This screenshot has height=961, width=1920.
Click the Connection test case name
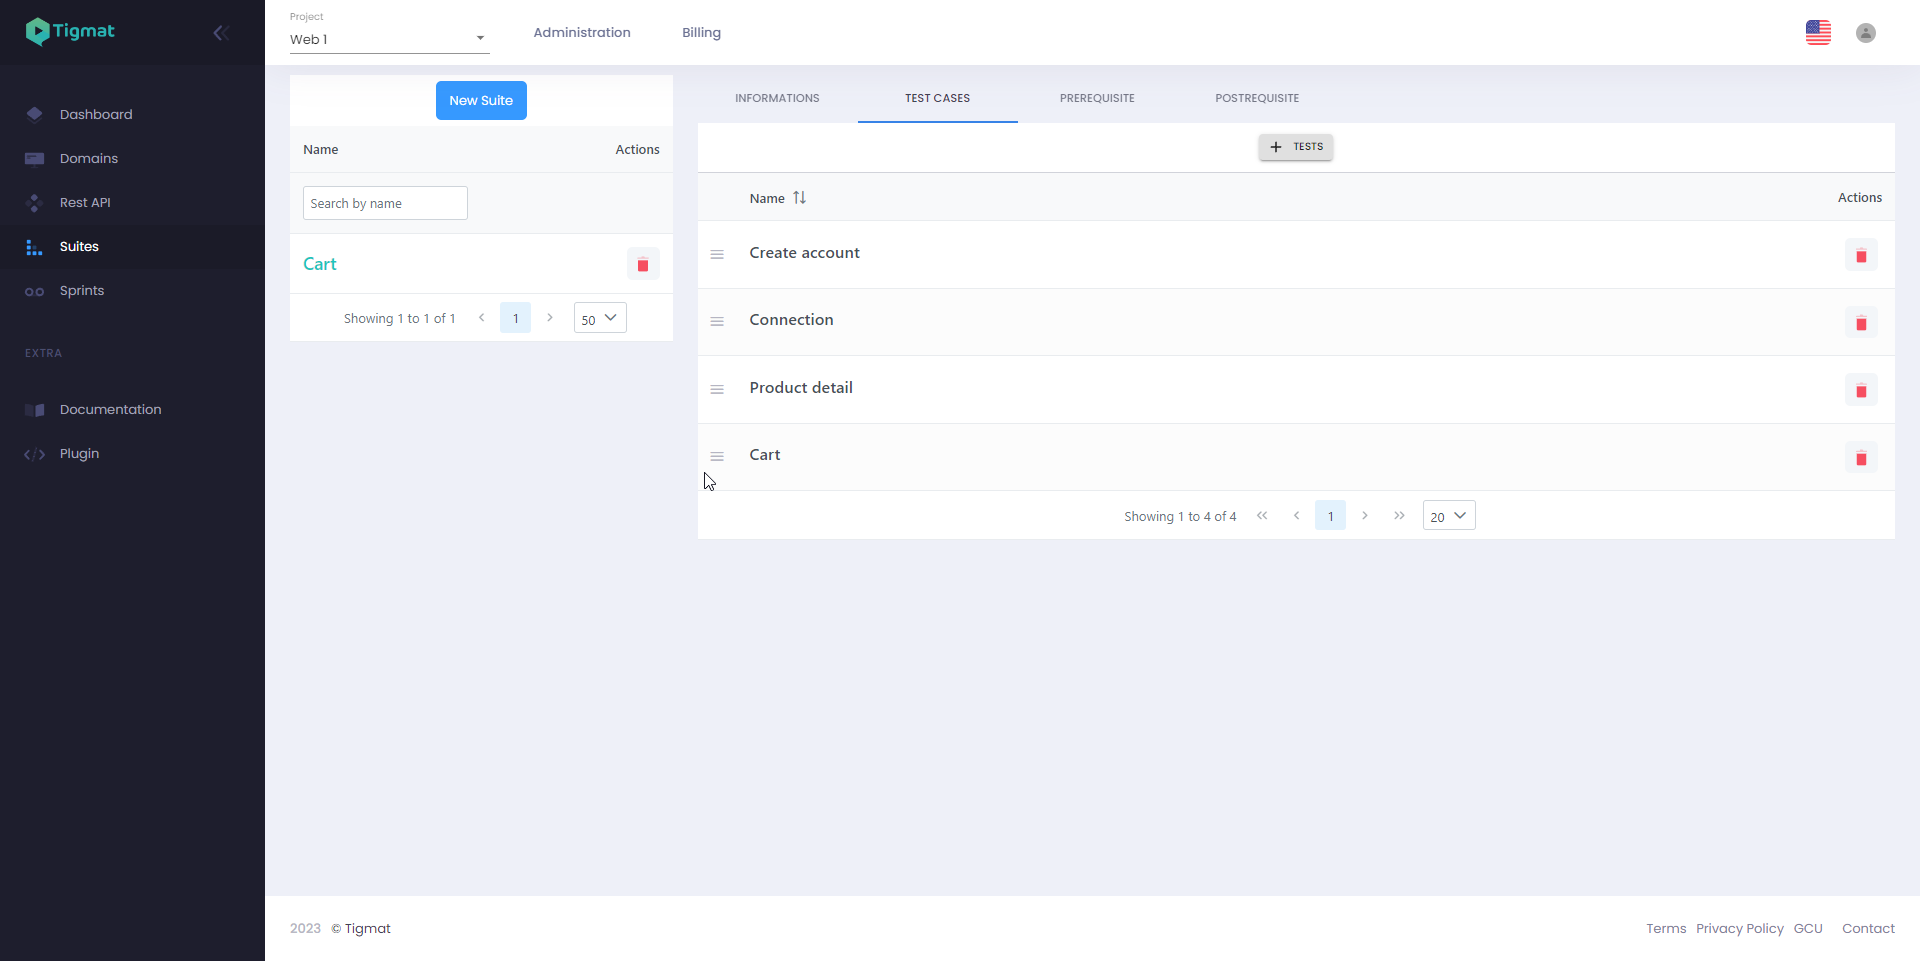pyautogui.click(x=791, y=320)
